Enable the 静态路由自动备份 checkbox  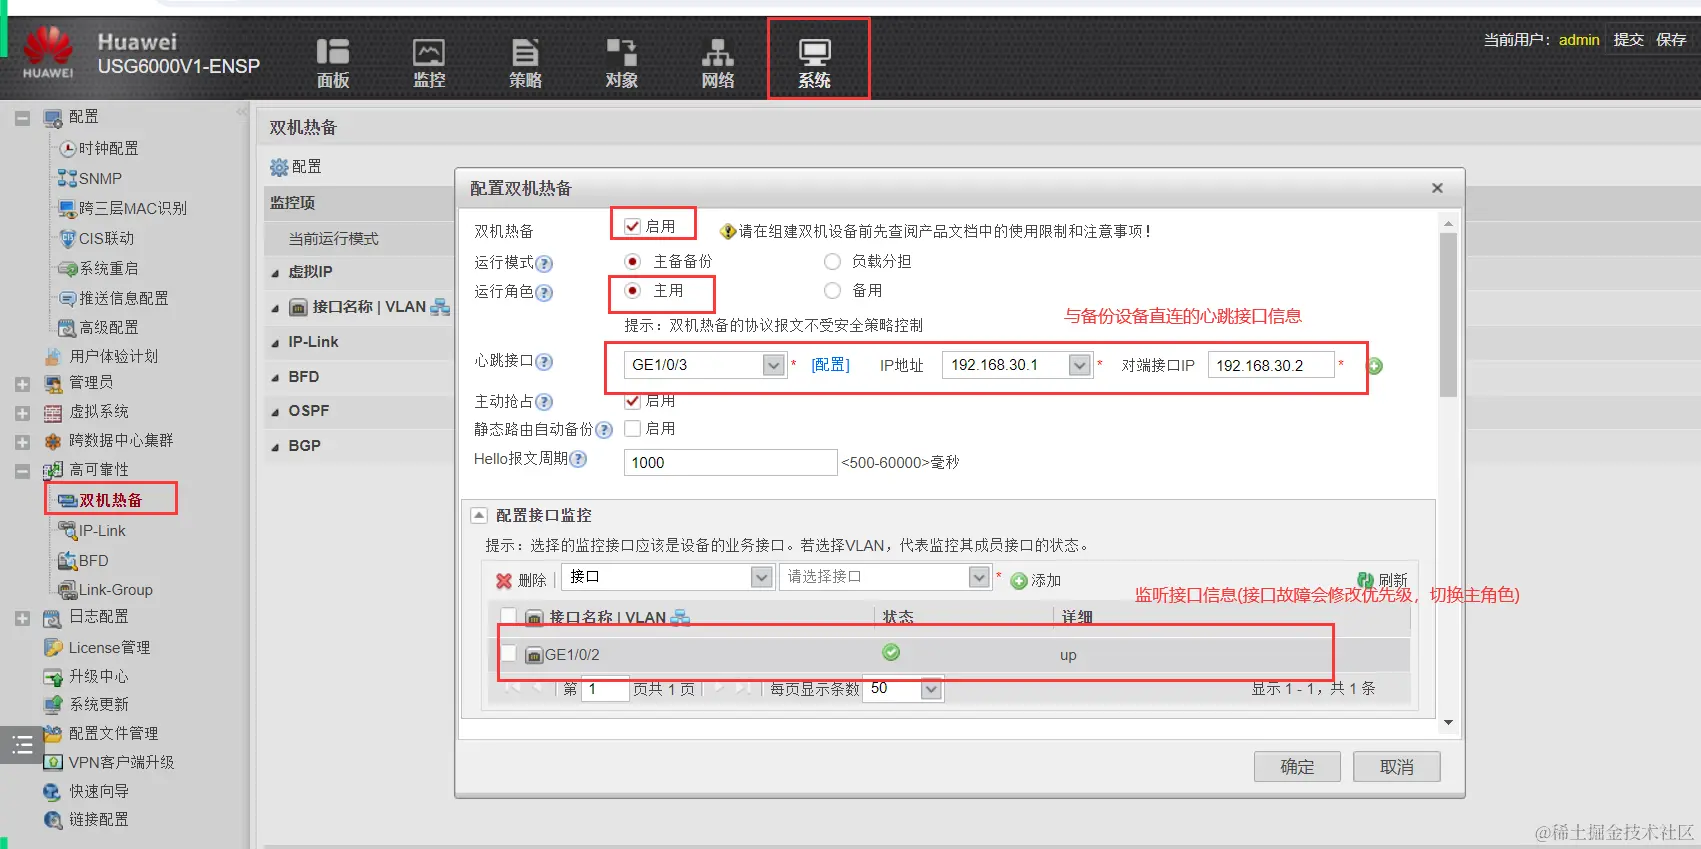pyautogui.click(x=632, y=428)
